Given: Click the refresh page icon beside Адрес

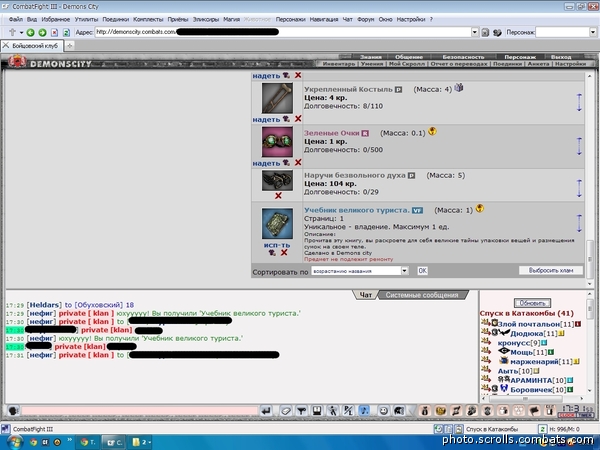Looking at the screenshot, I should pos(66,33).
